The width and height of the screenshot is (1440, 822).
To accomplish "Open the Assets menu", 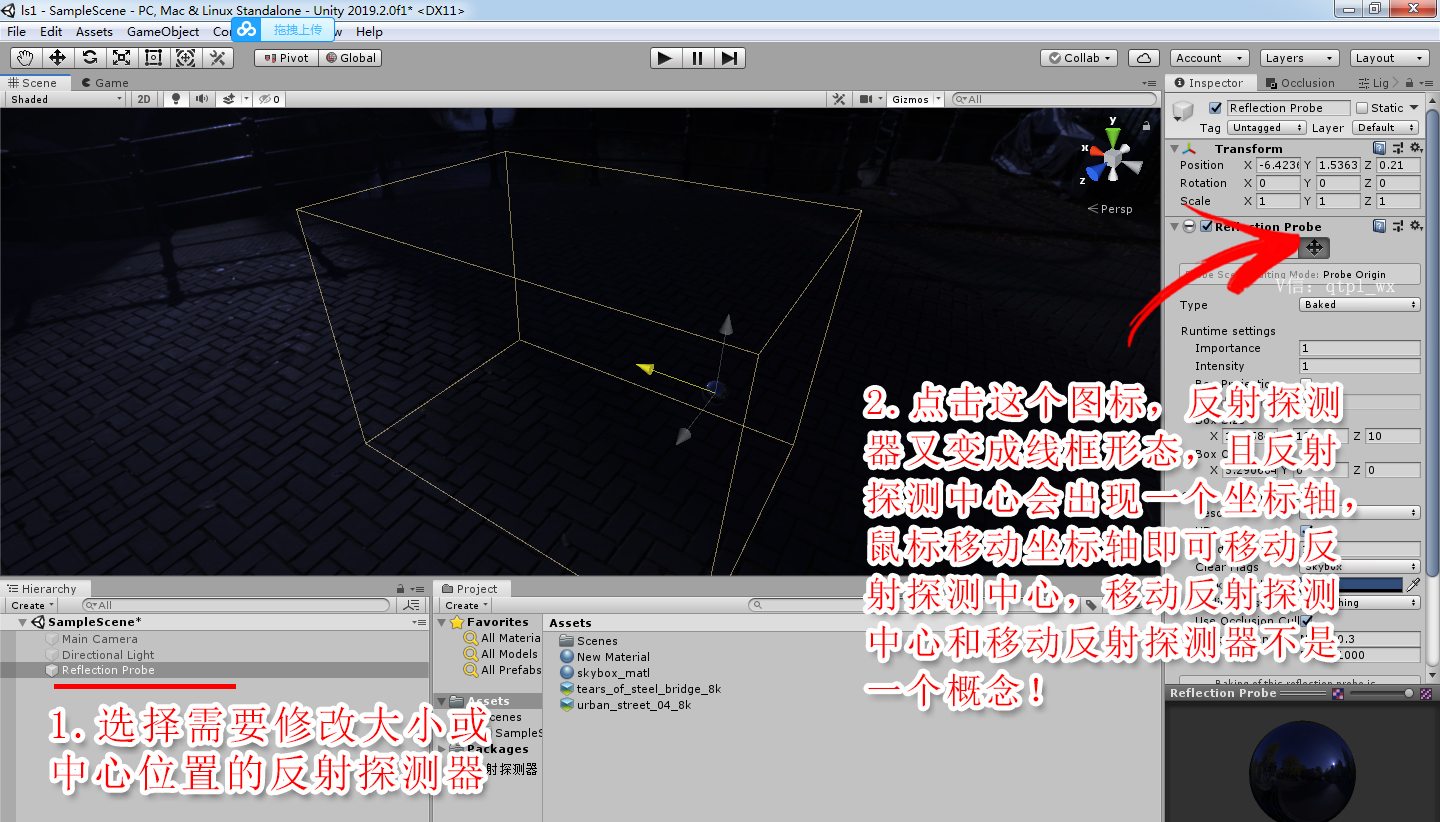I will 94,31.
